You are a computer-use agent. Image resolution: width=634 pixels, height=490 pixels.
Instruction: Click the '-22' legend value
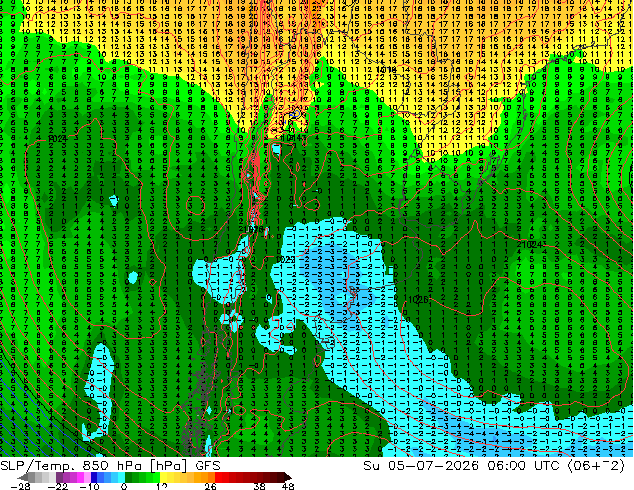(57, 486)
